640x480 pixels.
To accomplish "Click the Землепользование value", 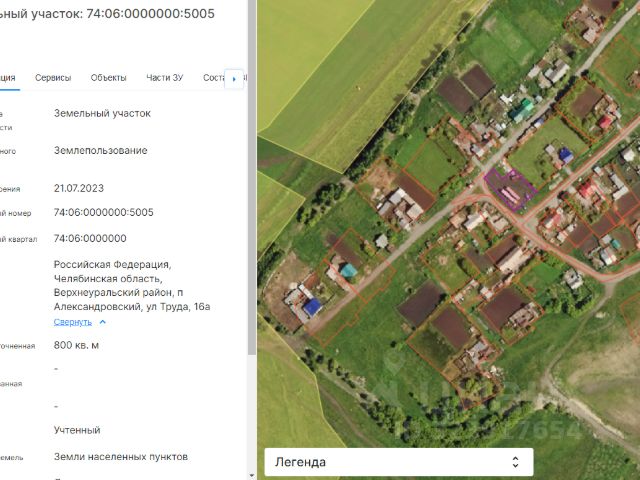I will pyautogui.click(x=101, y=150).
